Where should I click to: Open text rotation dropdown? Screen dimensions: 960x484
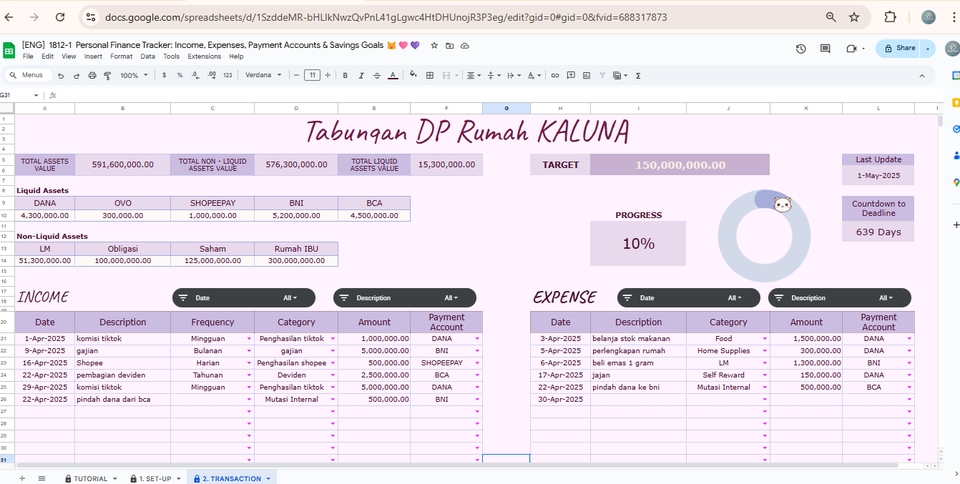tap(534, 75)
